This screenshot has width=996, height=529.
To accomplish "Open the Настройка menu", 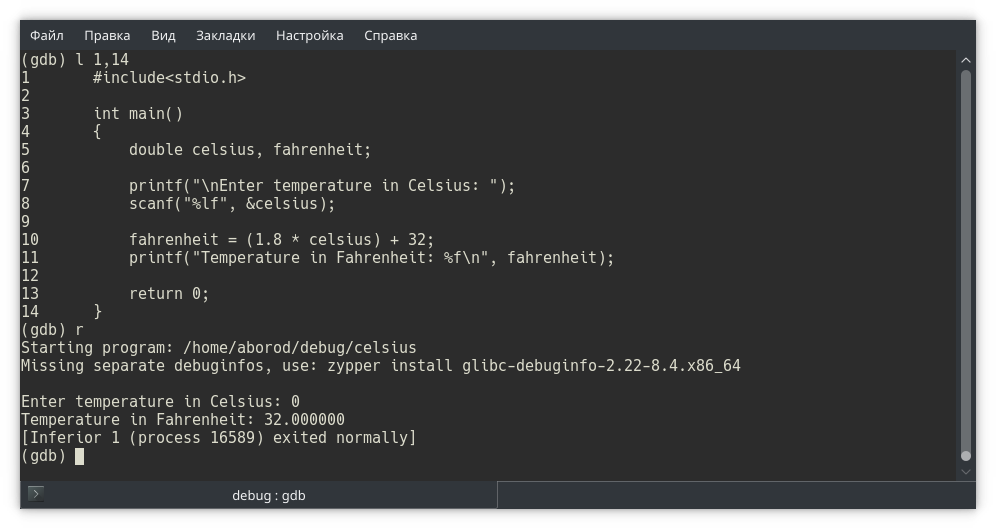I will (x=309, y=35).
